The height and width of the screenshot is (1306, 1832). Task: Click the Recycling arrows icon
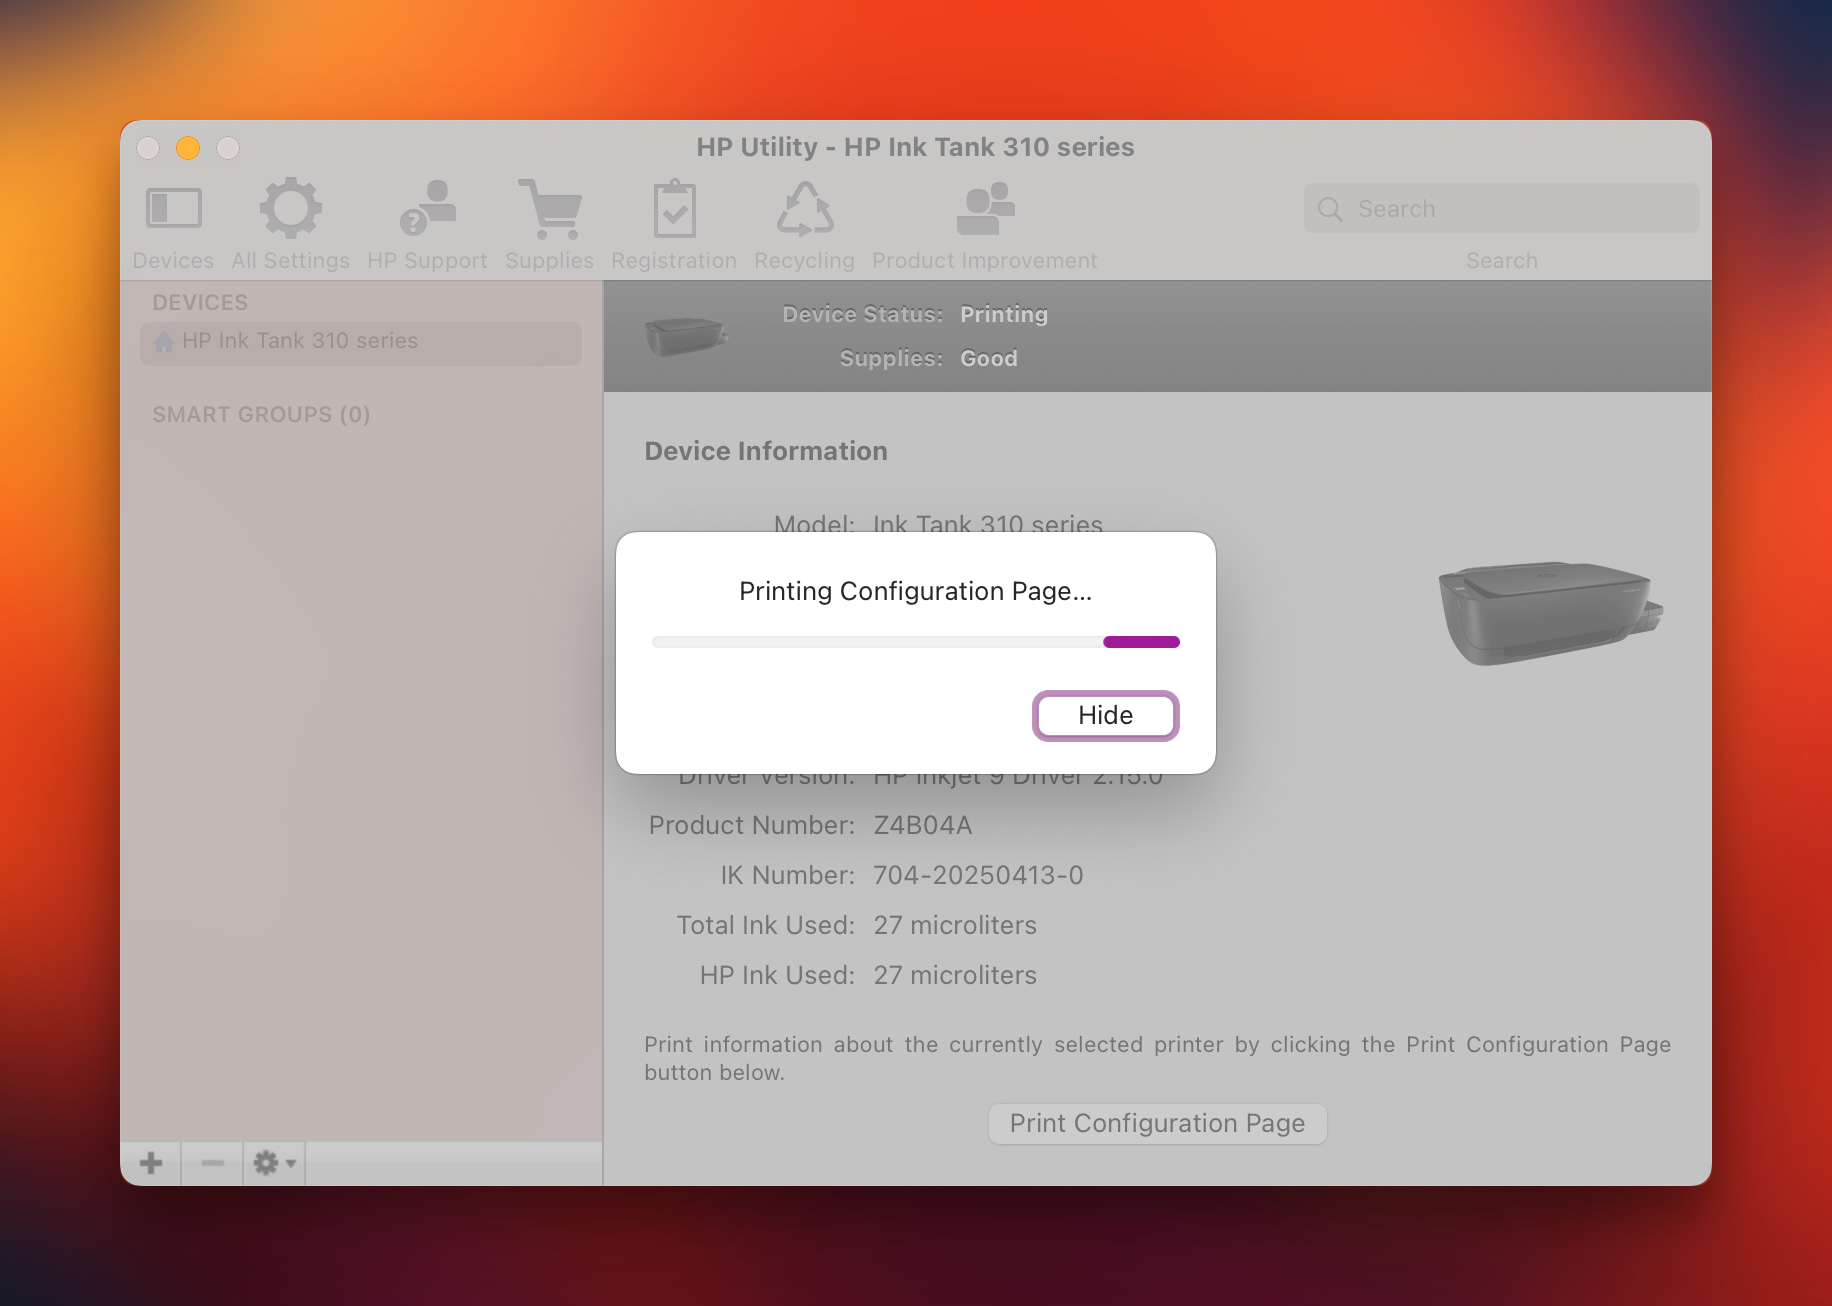coord(805,208)
